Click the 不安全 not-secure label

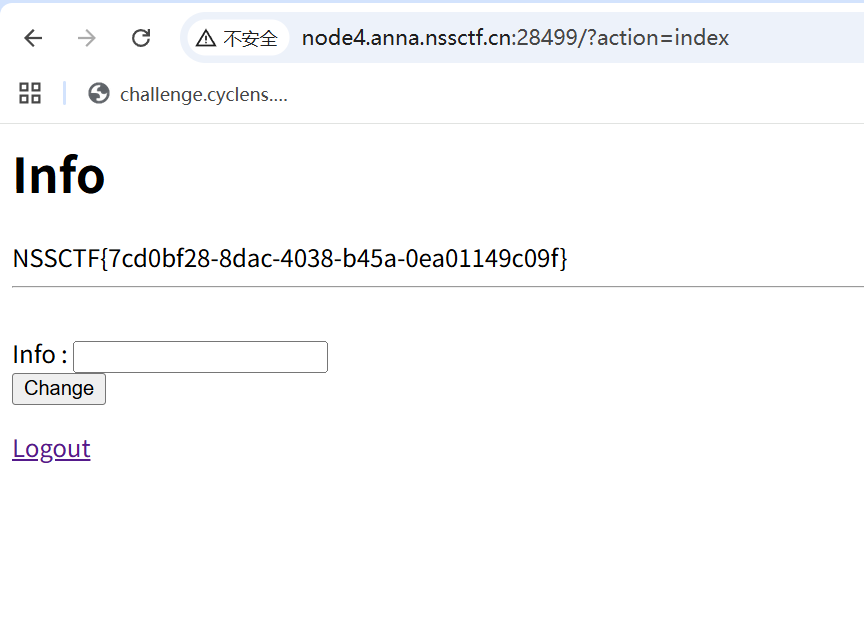[250, 39]
